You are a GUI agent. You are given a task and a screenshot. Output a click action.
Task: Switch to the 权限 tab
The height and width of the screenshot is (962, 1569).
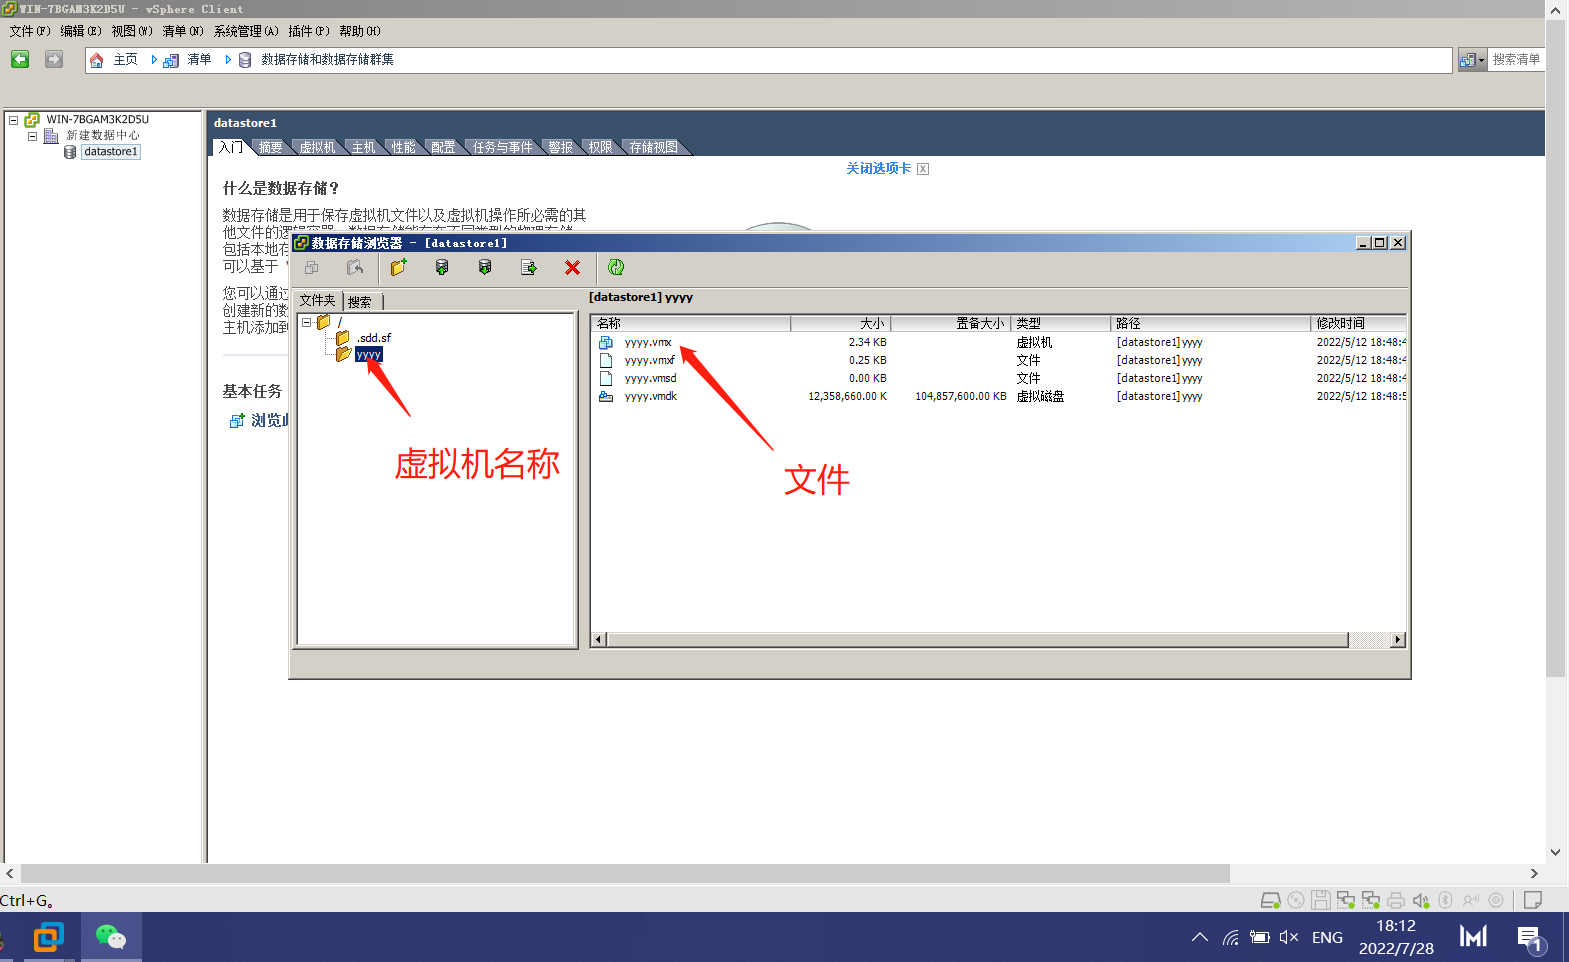600,147
